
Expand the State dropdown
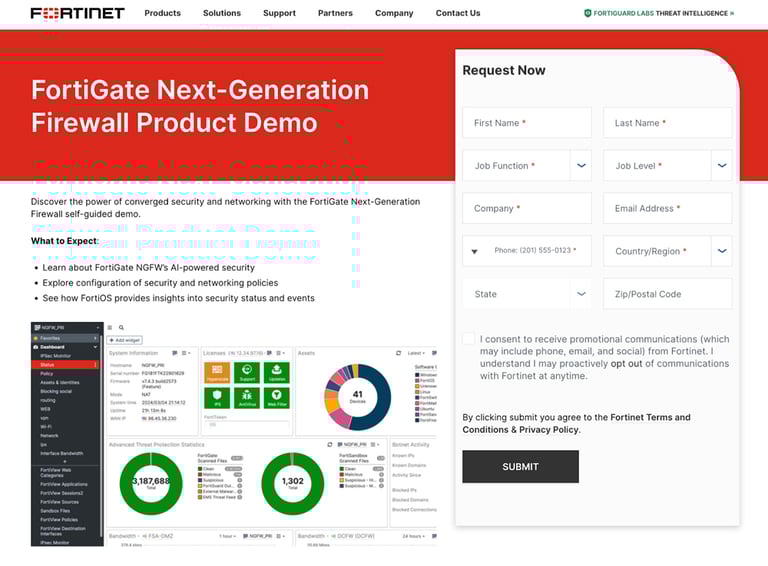point(582,294)
